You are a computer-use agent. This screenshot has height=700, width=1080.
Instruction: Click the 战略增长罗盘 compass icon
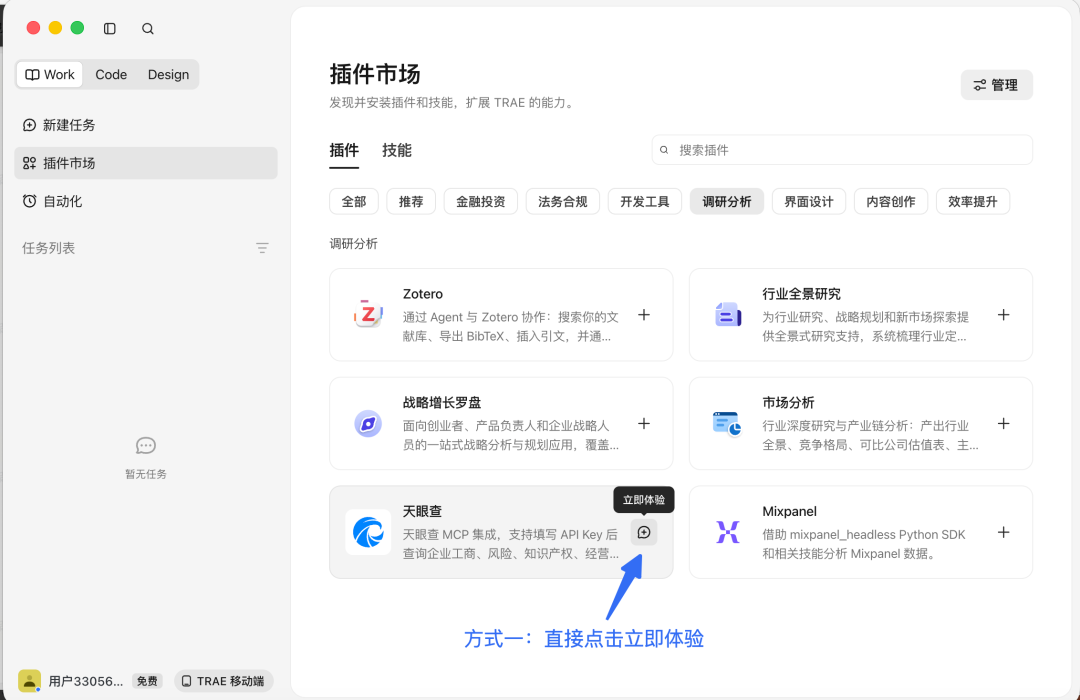pyautogui.click(x=368, y=424)
